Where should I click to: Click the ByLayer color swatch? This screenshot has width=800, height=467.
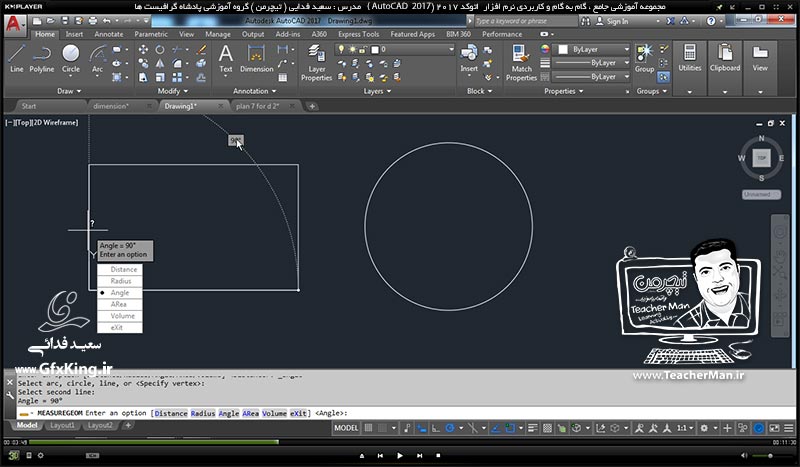[563, 49]
